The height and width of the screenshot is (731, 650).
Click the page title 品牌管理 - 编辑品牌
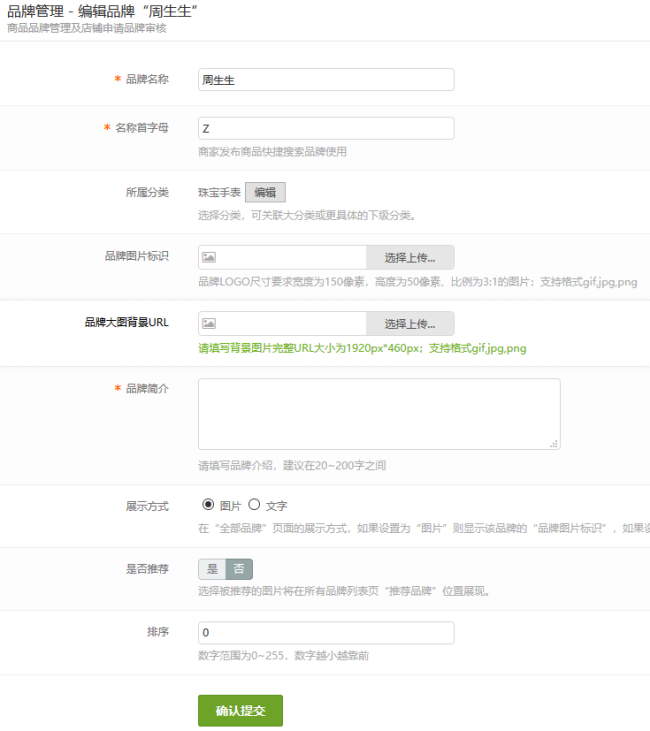[x=102, y=11]
